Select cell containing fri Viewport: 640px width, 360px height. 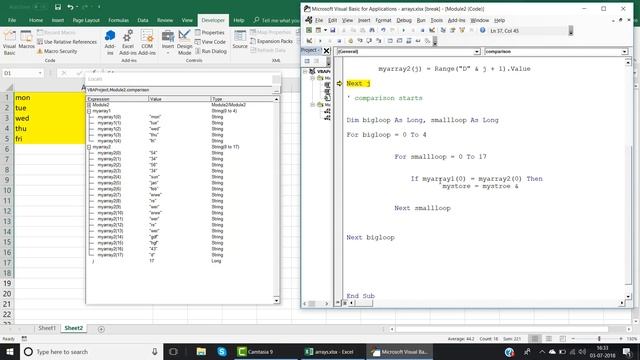49,139
